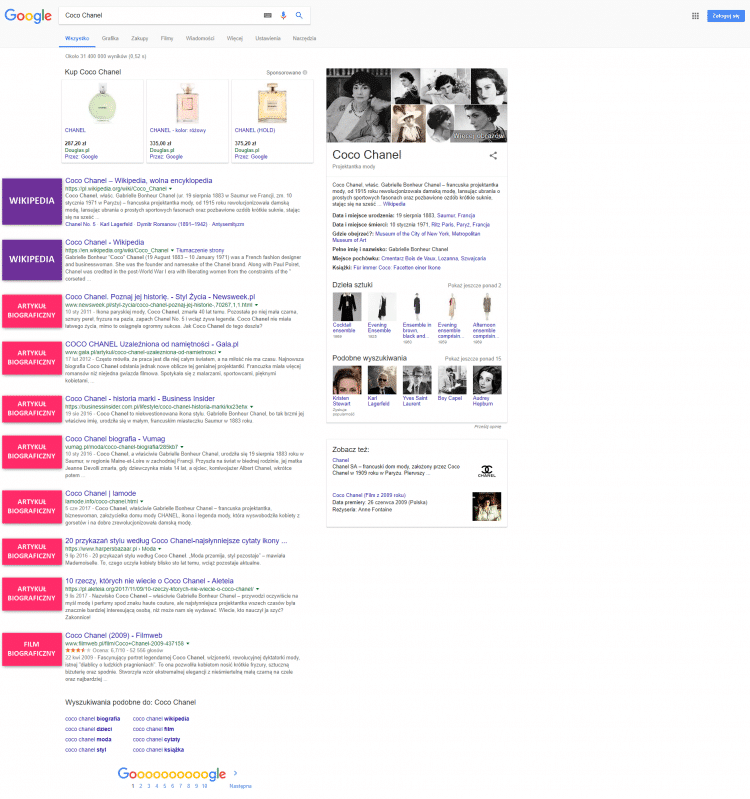Image resolution: width=750 pixels, height=799 pixels.
Task: Open 10 rzeczy, których nie wiecie - Aleteia
Action: (149, 581)
